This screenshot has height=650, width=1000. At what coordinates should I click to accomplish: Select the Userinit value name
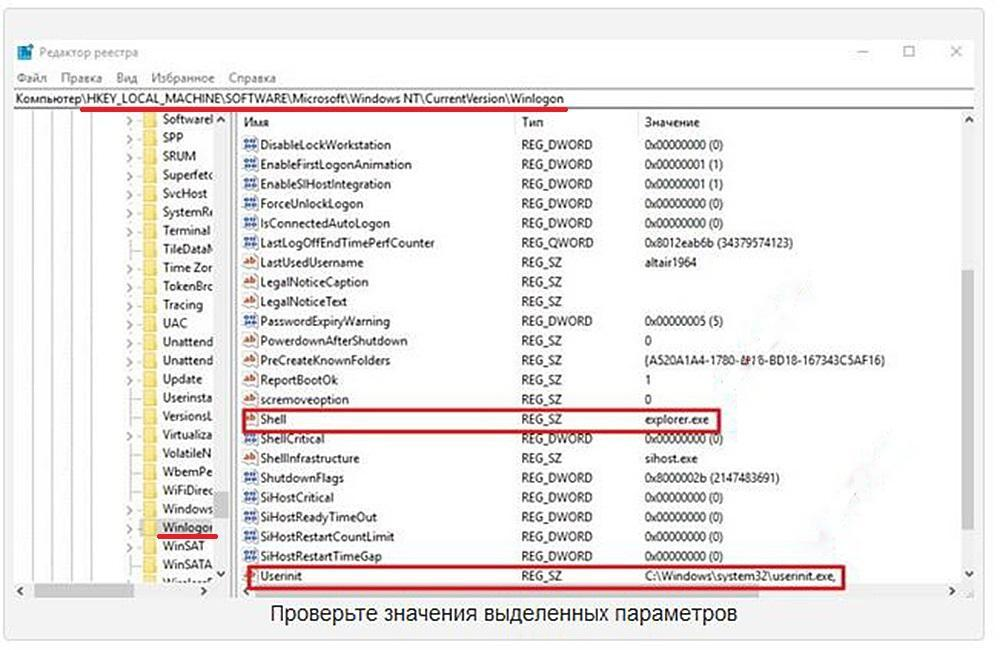click(x=281, y=576)
